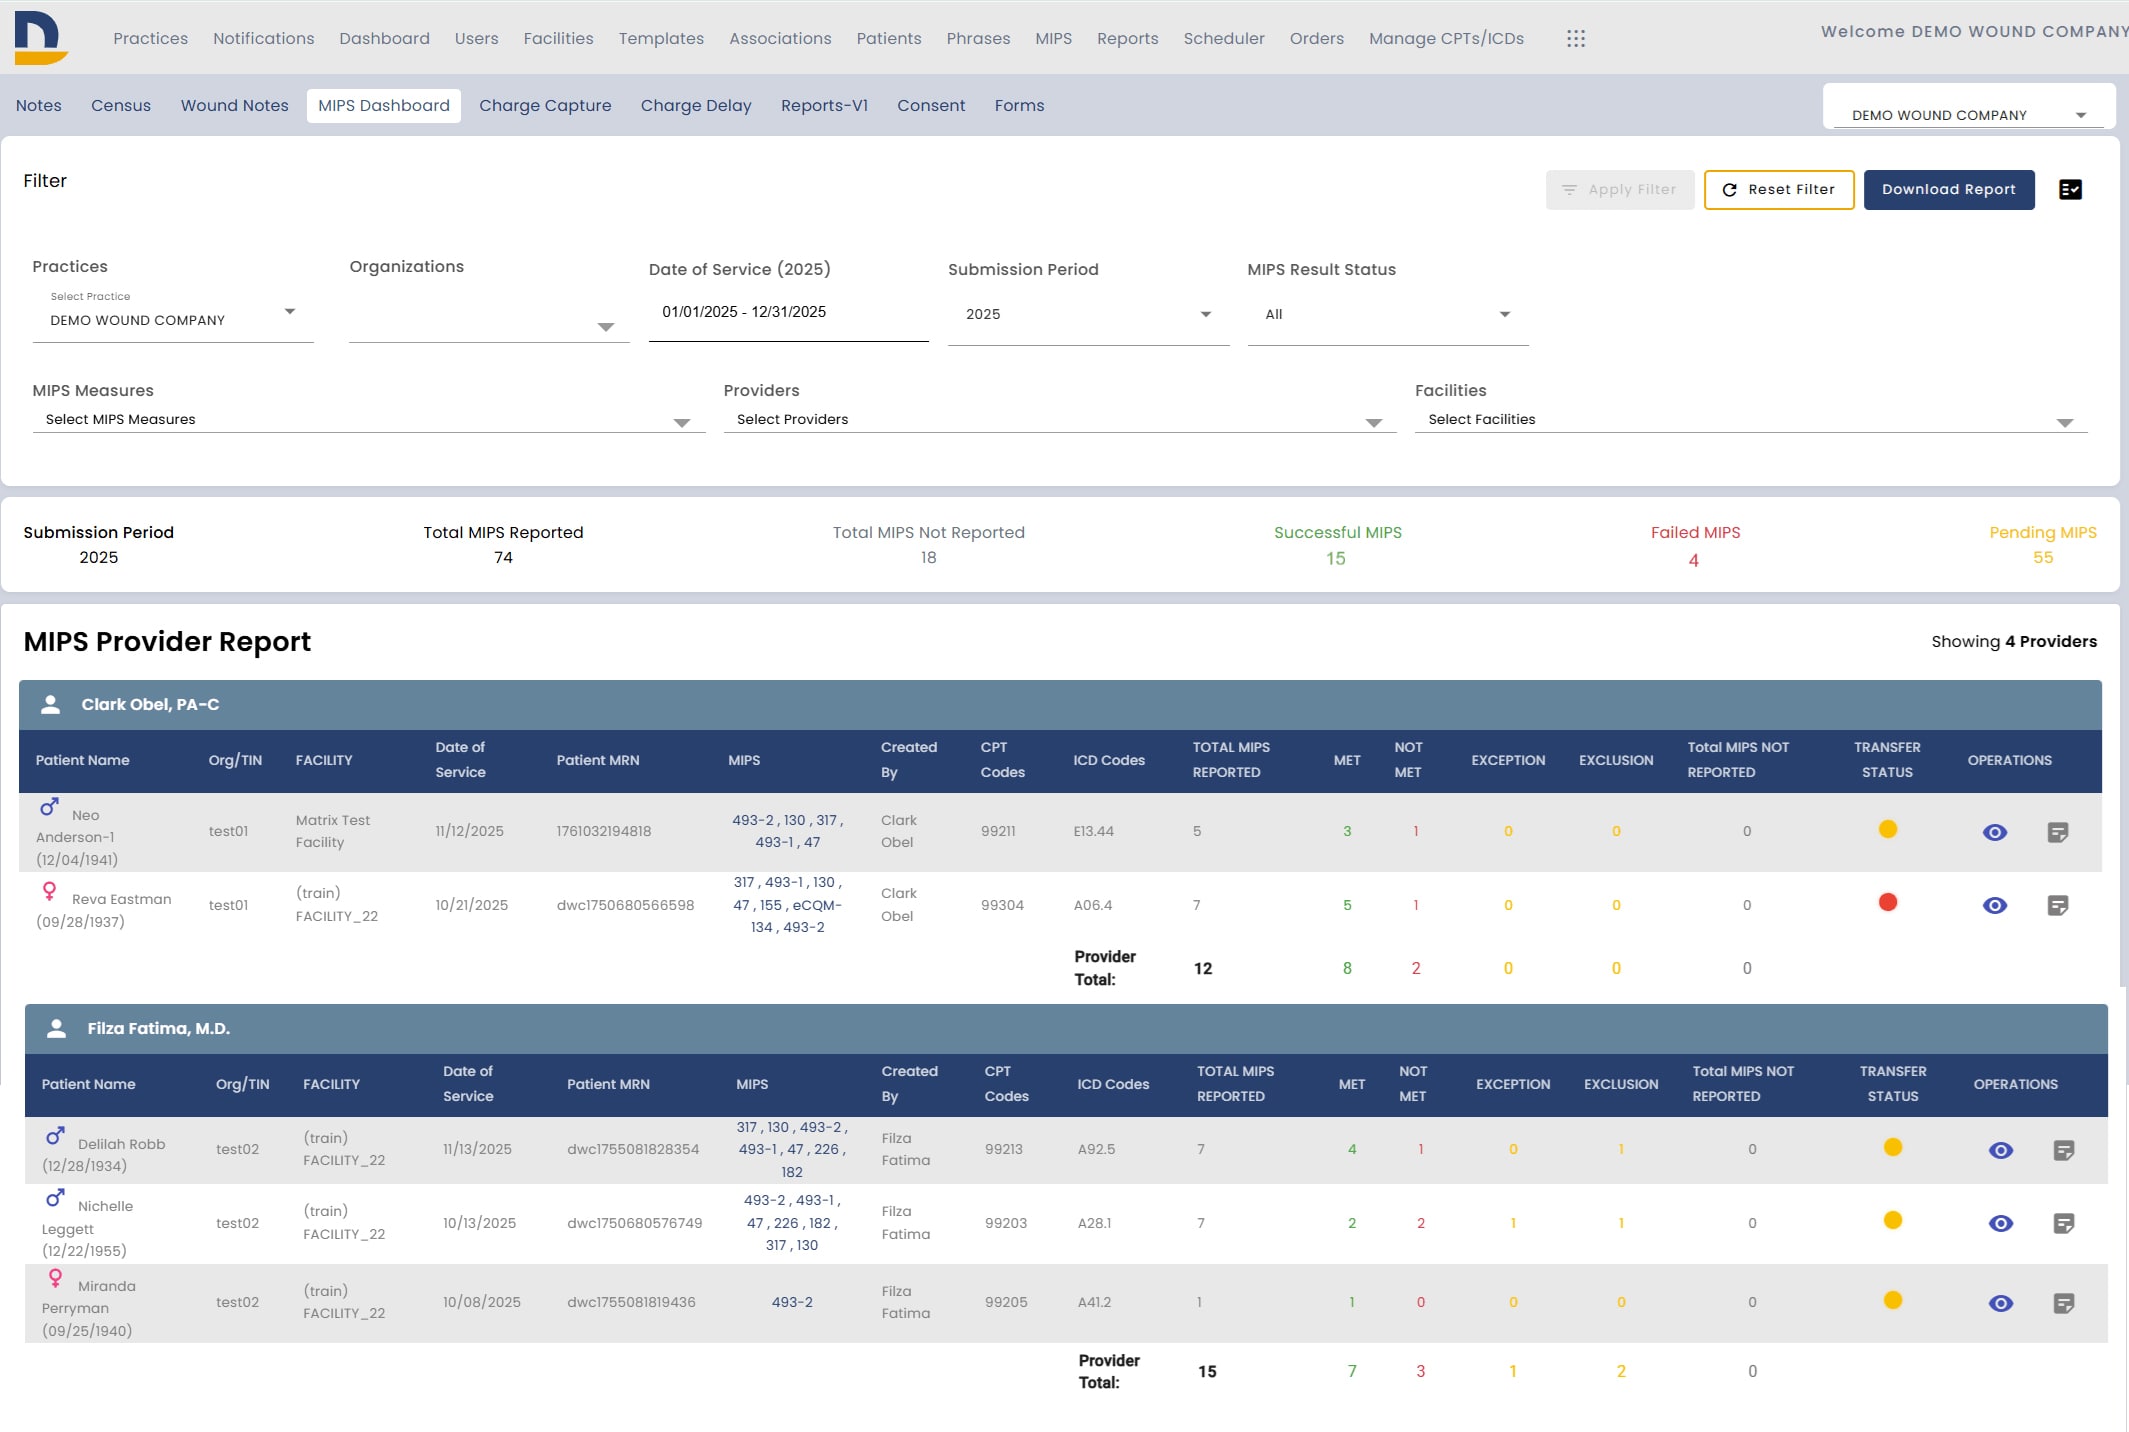Click male gender icon beside Delilah Robb

55,1136
